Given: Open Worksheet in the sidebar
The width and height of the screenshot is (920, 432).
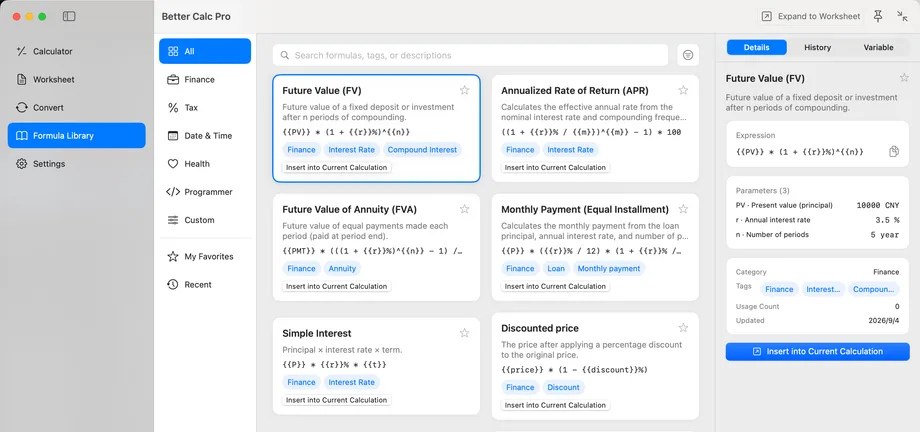Looking at the screenshot, I should click(x=76, y=79).
